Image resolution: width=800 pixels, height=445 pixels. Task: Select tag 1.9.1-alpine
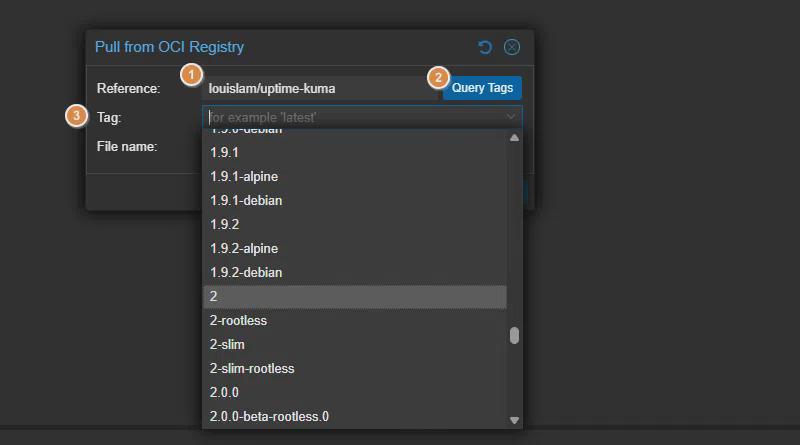[x=355, y=177]
